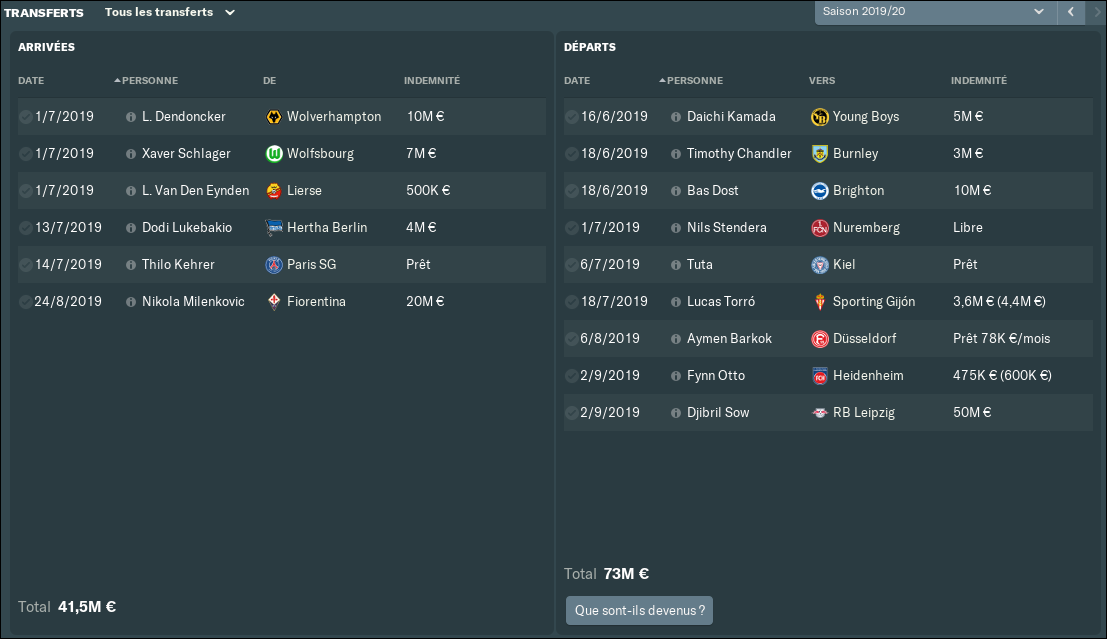Sort arrivals by DE column header
Screen dimensions: 1107x639
(270, 80)
